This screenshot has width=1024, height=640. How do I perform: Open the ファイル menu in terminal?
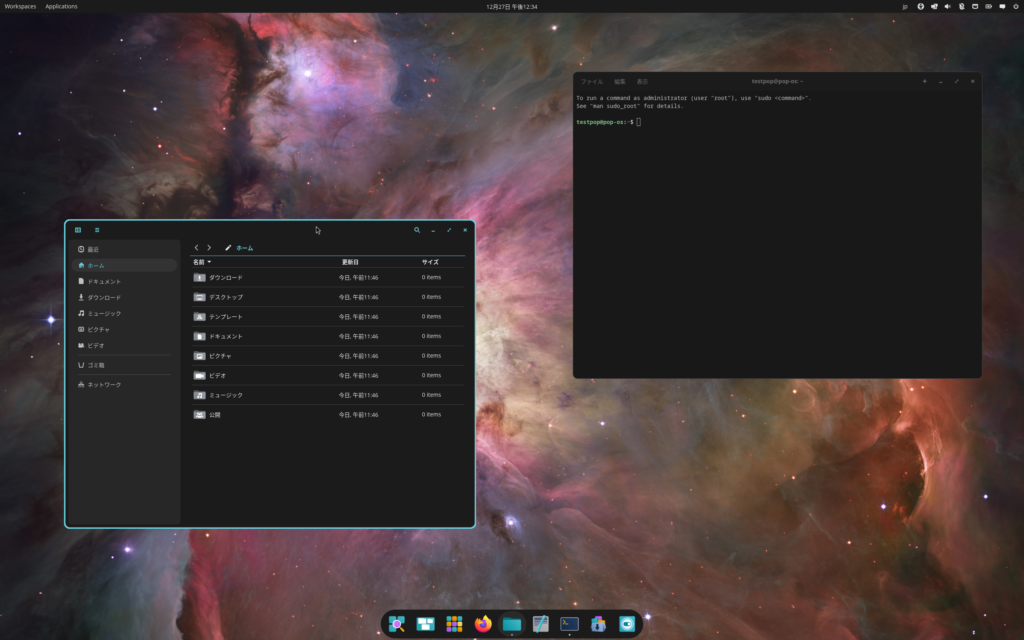tap(592, 81)
